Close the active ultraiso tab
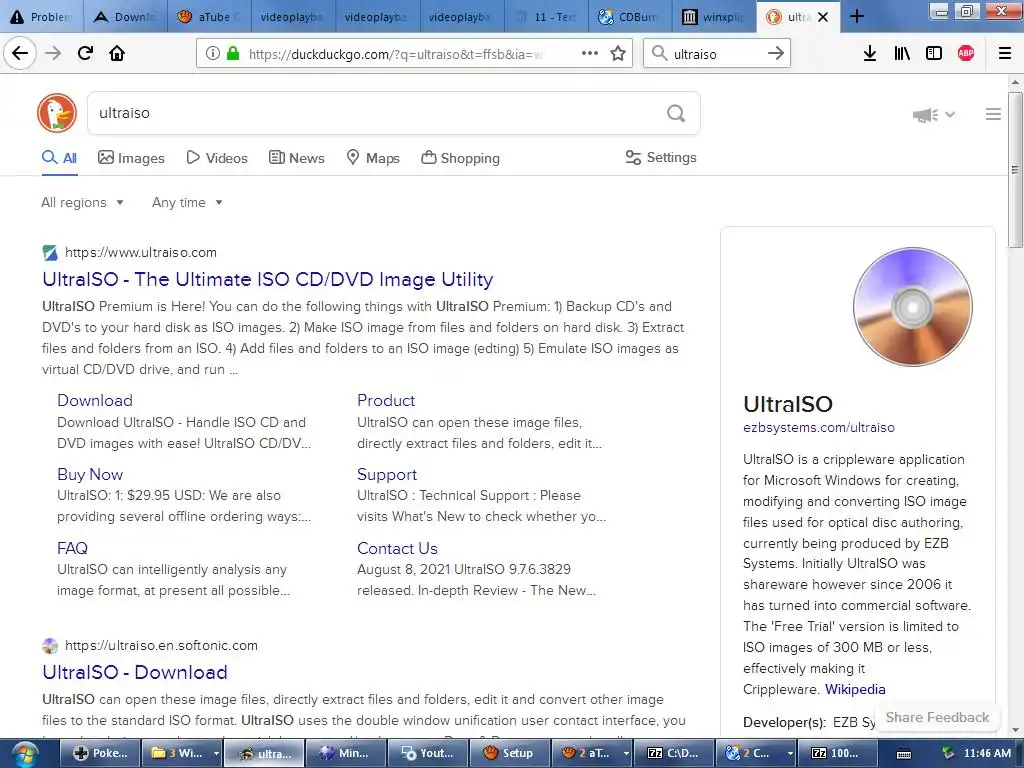 (823, 17)
